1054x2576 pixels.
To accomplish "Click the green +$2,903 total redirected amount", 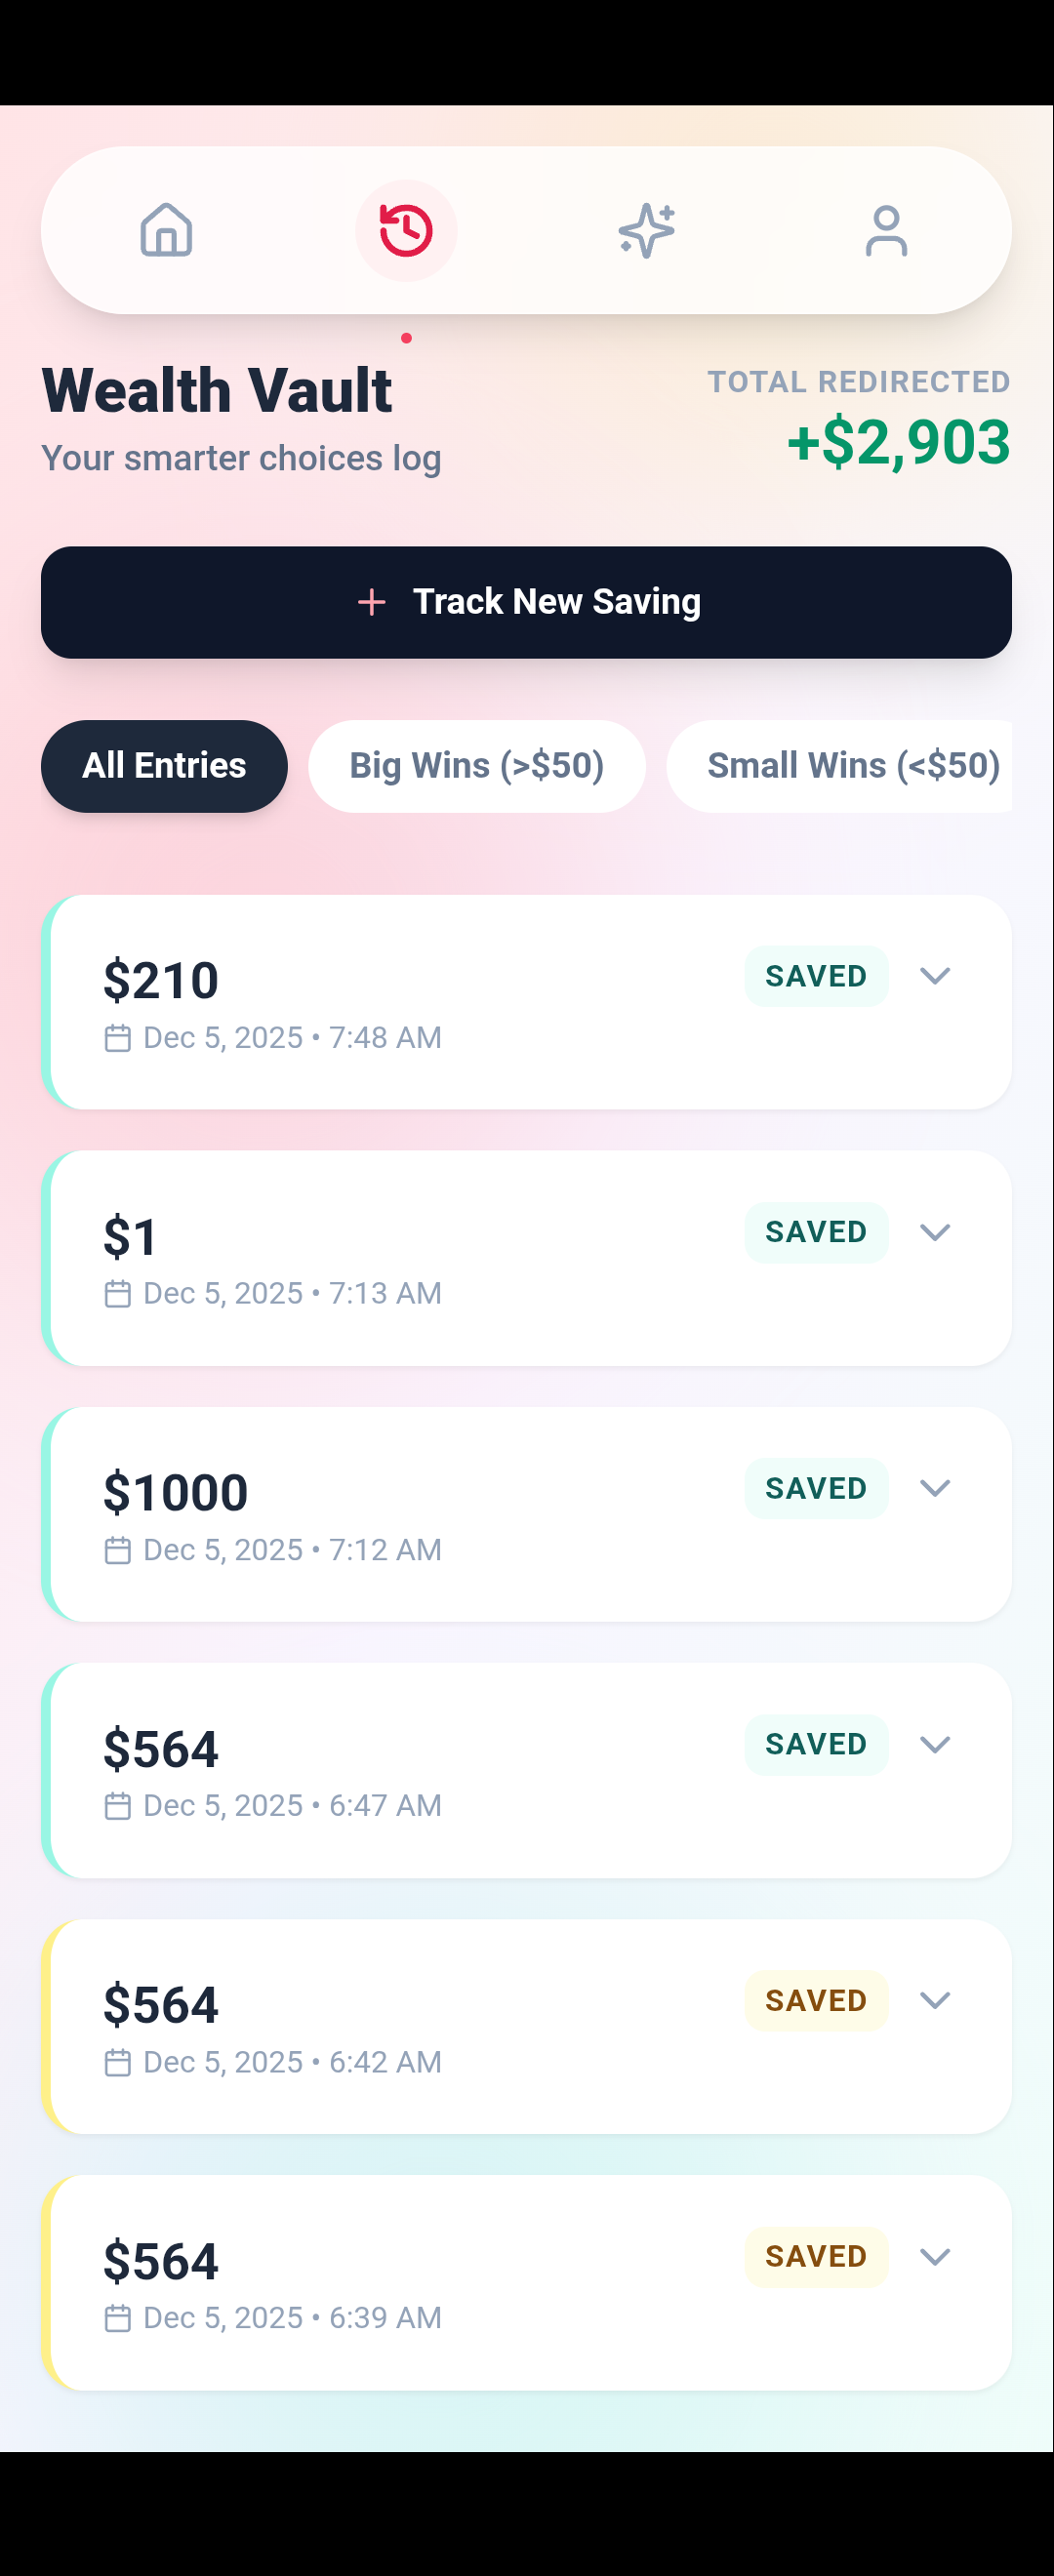I will pos(898,443).
